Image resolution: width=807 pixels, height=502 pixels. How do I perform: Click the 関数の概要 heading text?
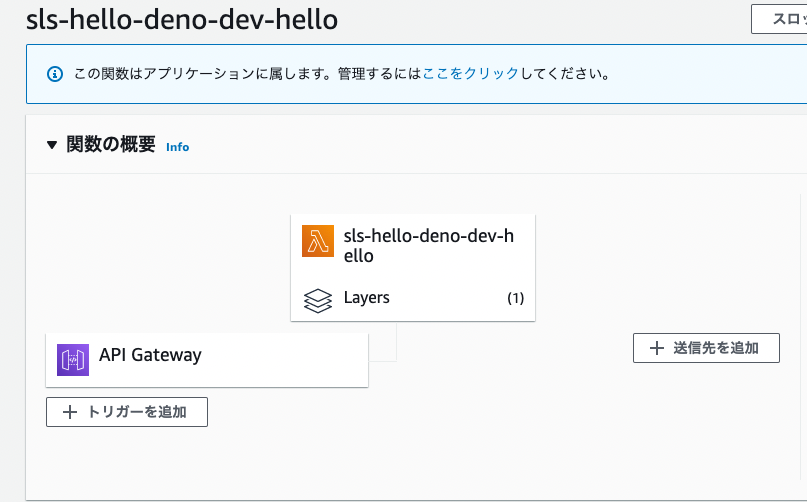[x=111, y=144]
